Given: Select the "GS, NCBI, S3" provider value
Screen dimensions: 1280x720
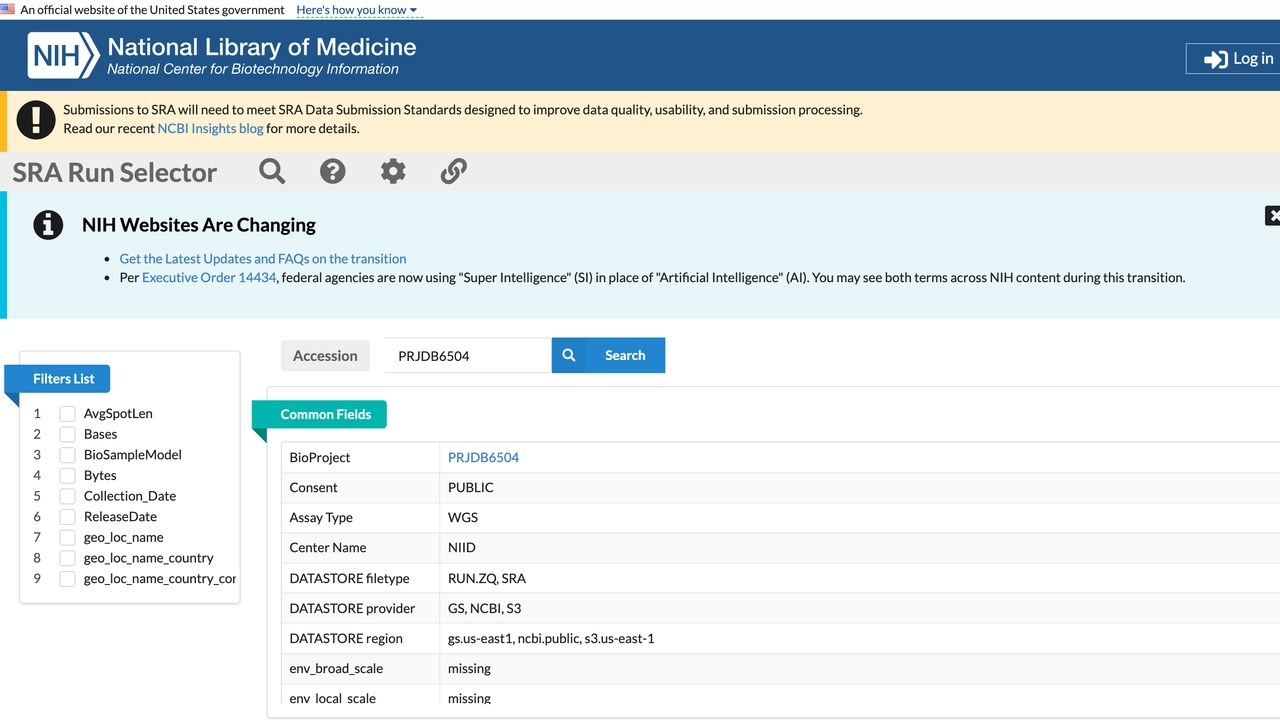Looking at the screenshot, I should pos(484,608).
